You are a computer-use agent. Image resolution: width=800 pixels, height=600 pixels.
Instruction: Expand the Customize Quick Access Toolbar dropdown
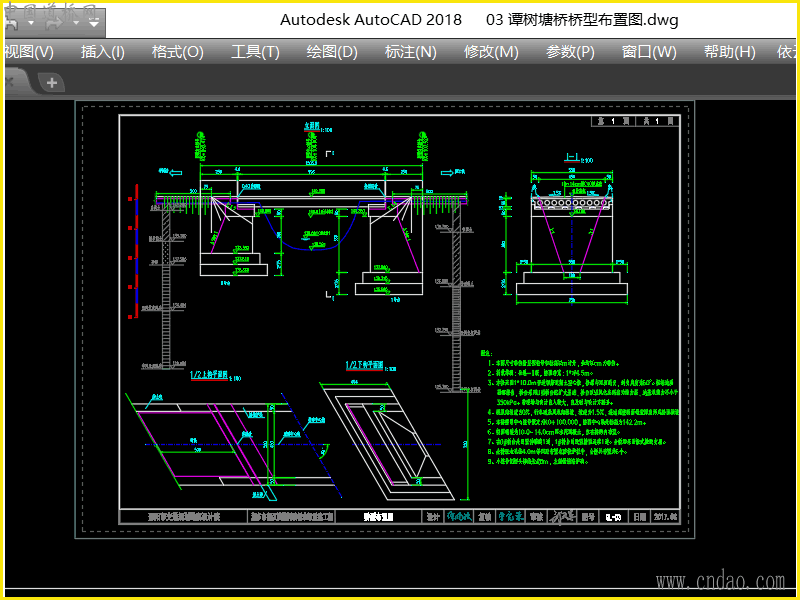[x=93, y=22]
